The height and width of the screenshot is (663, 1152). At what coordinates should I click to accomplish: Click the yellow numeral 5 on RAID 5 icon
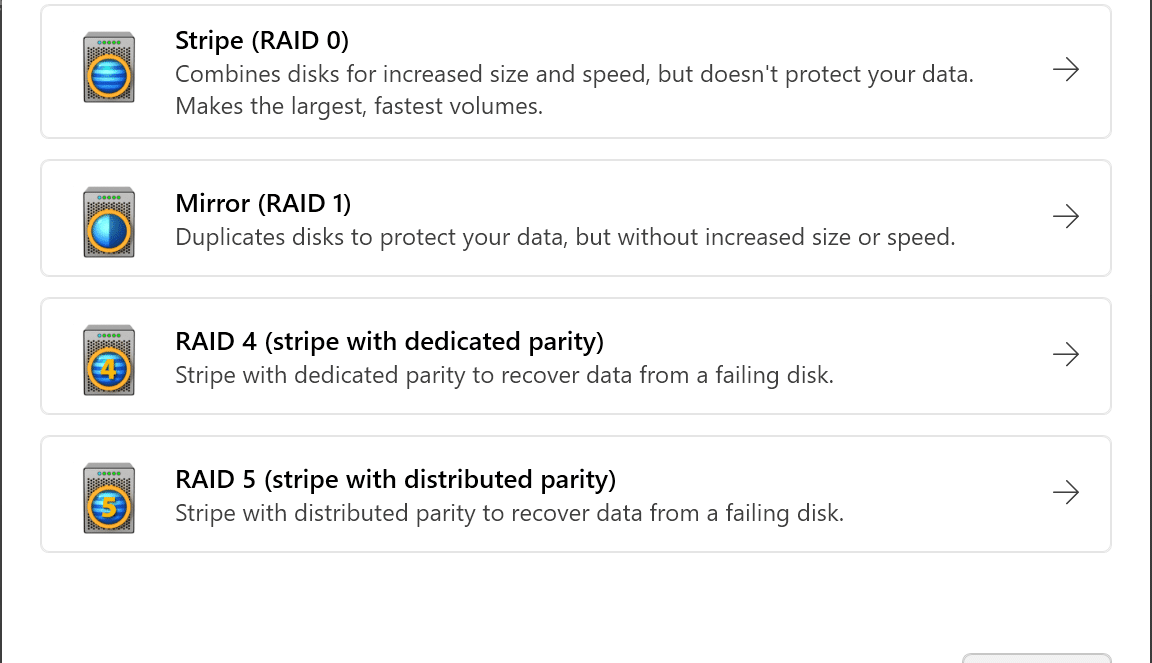pos(109,506)
